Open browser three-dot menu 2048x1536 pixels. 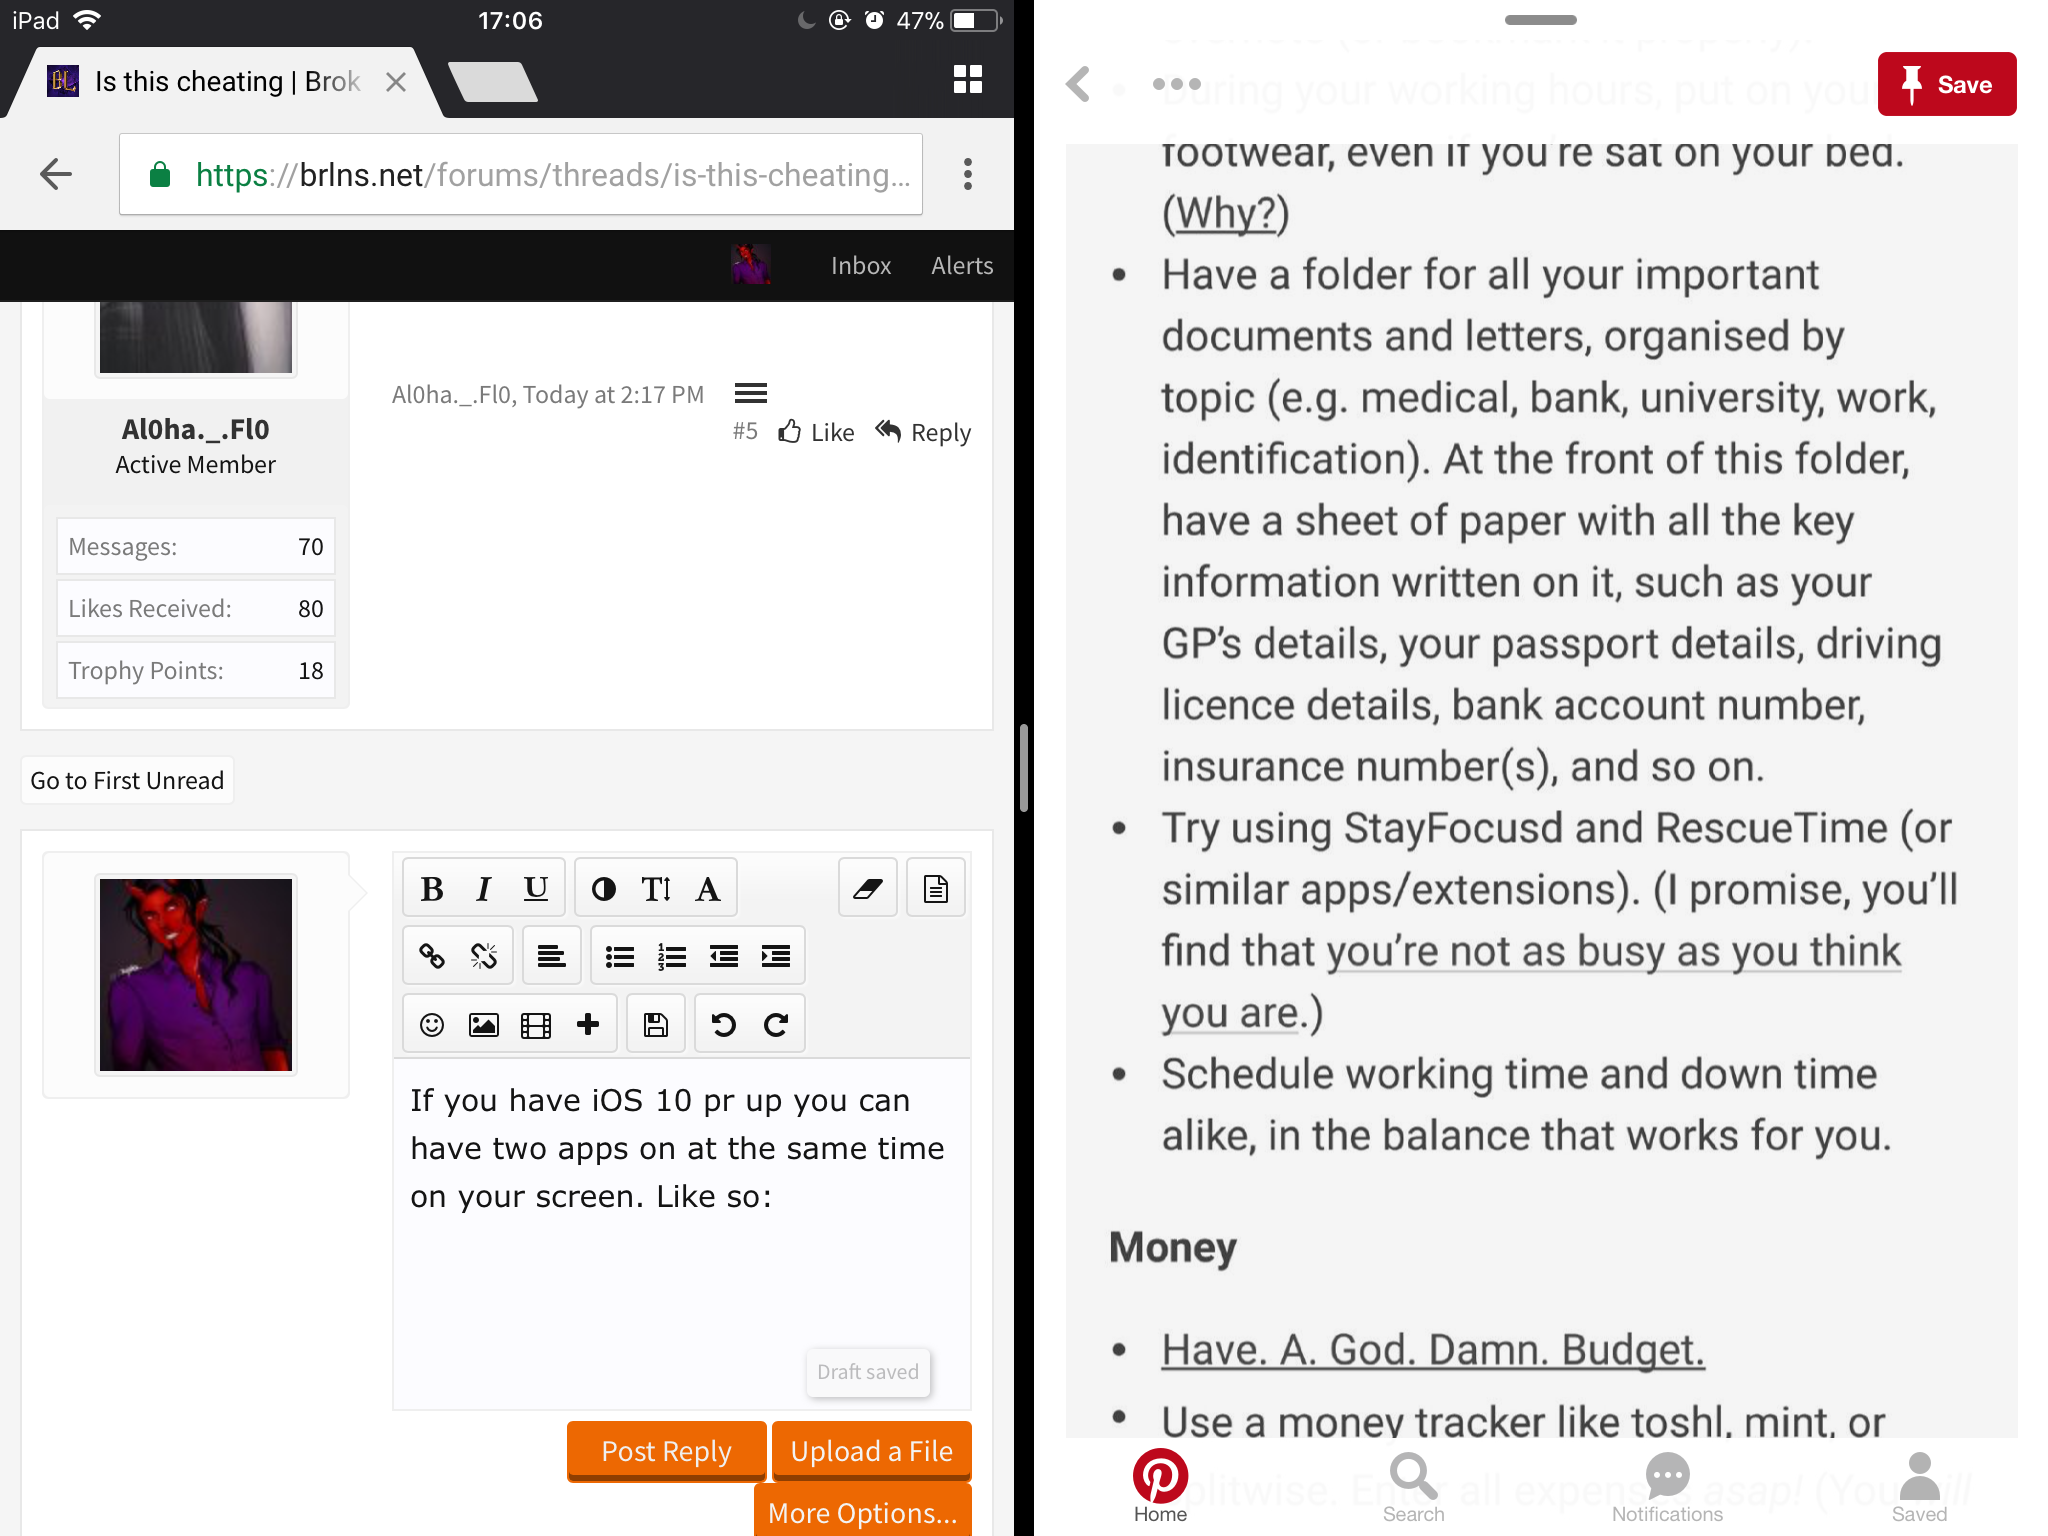tap(968, 174)
